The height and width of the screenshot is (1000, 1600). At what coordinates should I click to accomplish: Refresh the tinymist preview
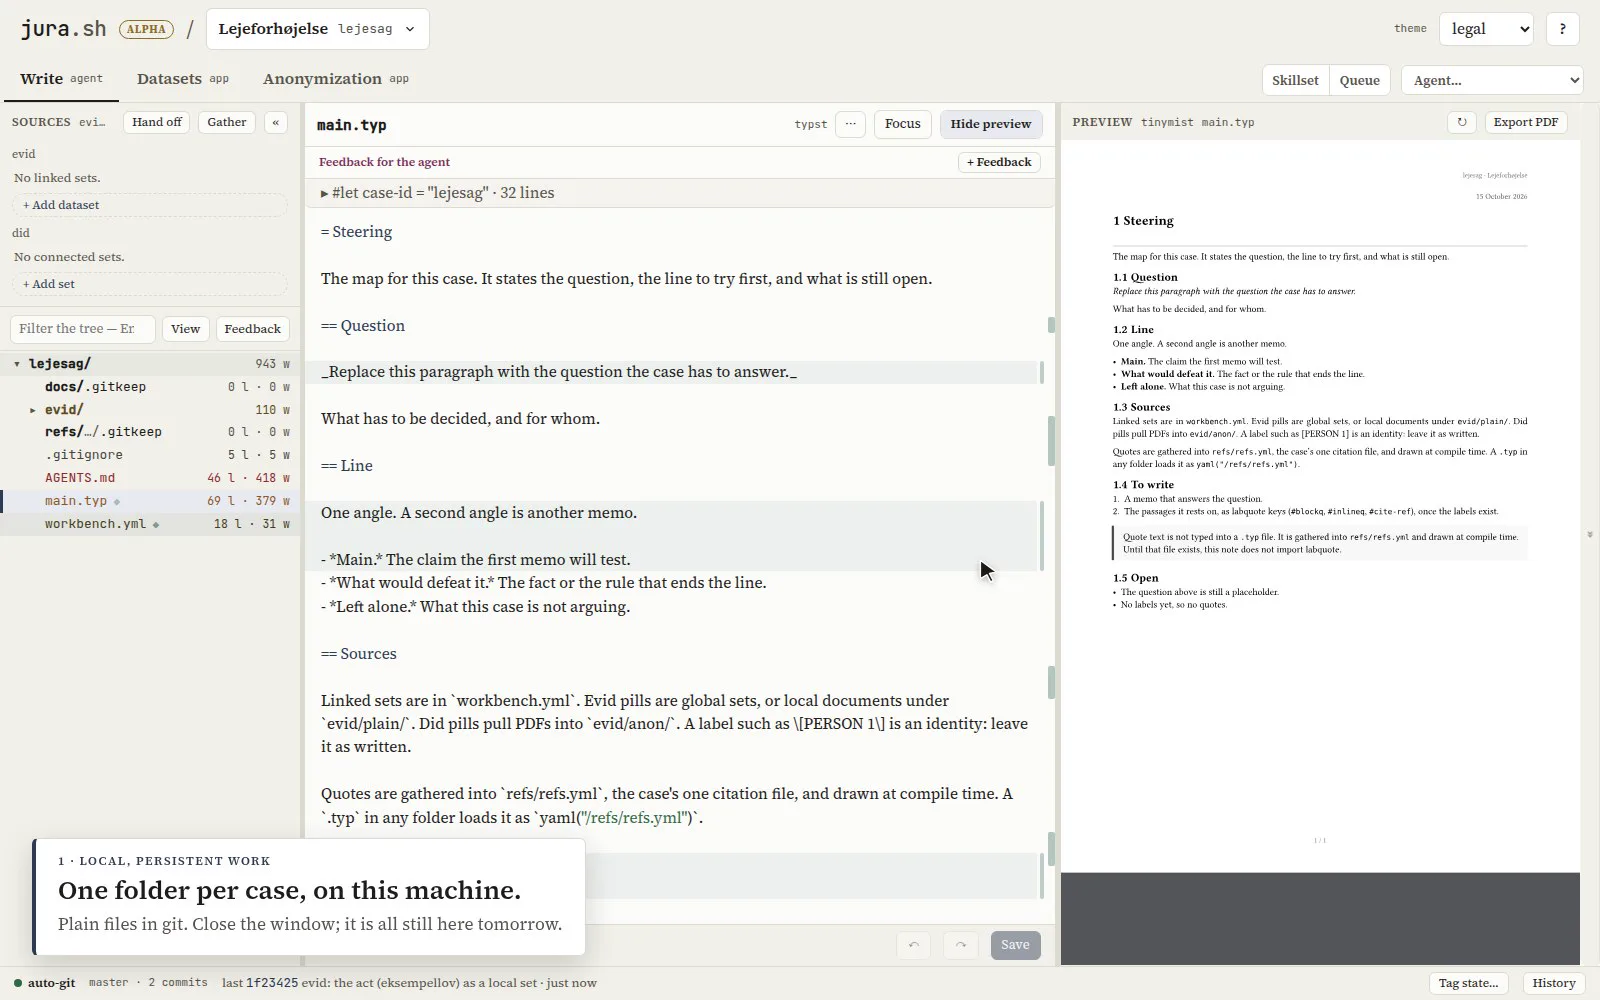pyautogui.click(x=1462, y=122)
